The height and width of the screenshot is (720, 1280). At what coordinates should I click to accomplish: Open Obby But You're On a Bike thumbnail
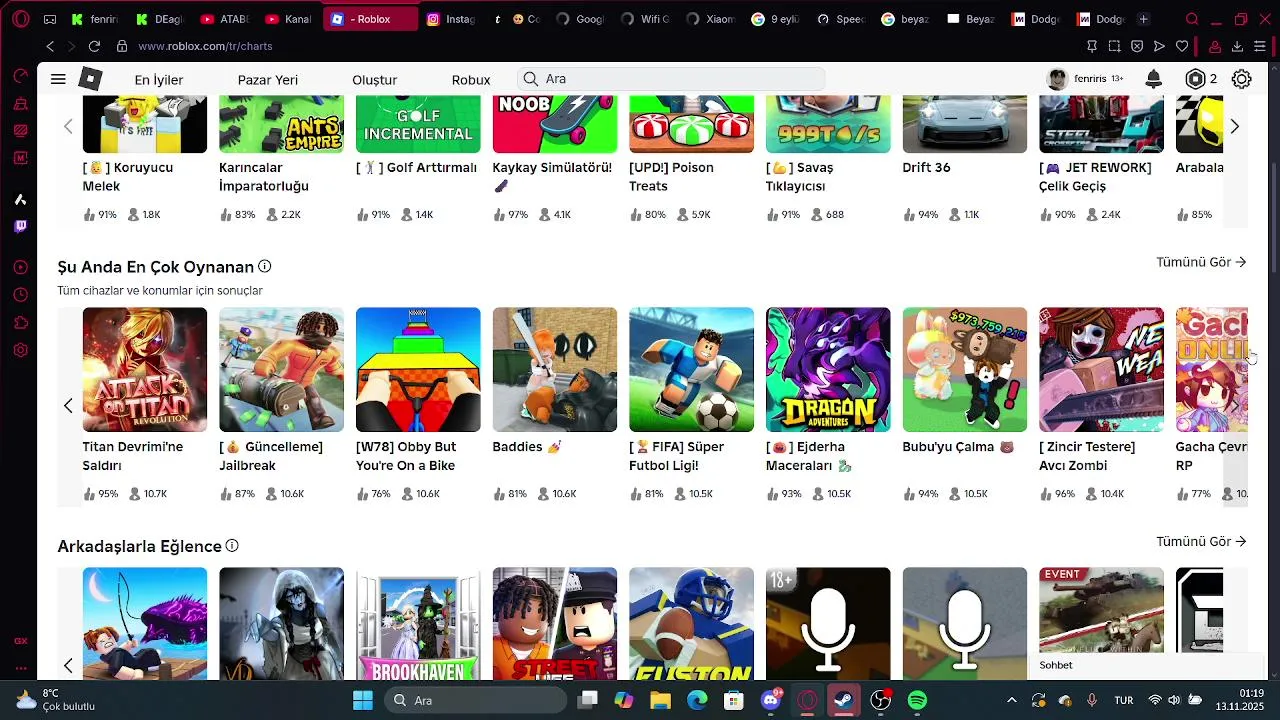pyautogui.click(x=418, y=370)
